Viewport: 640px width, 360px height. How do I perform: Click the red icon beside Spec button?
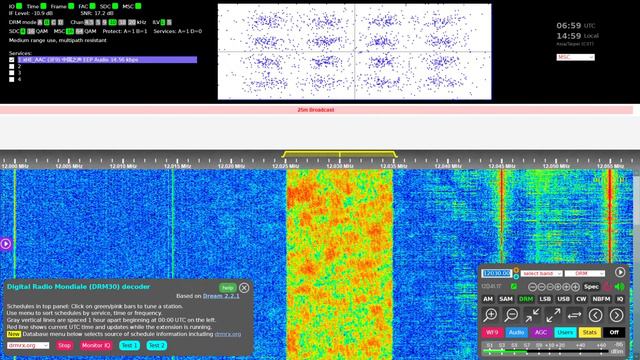(x=607, y=287)
